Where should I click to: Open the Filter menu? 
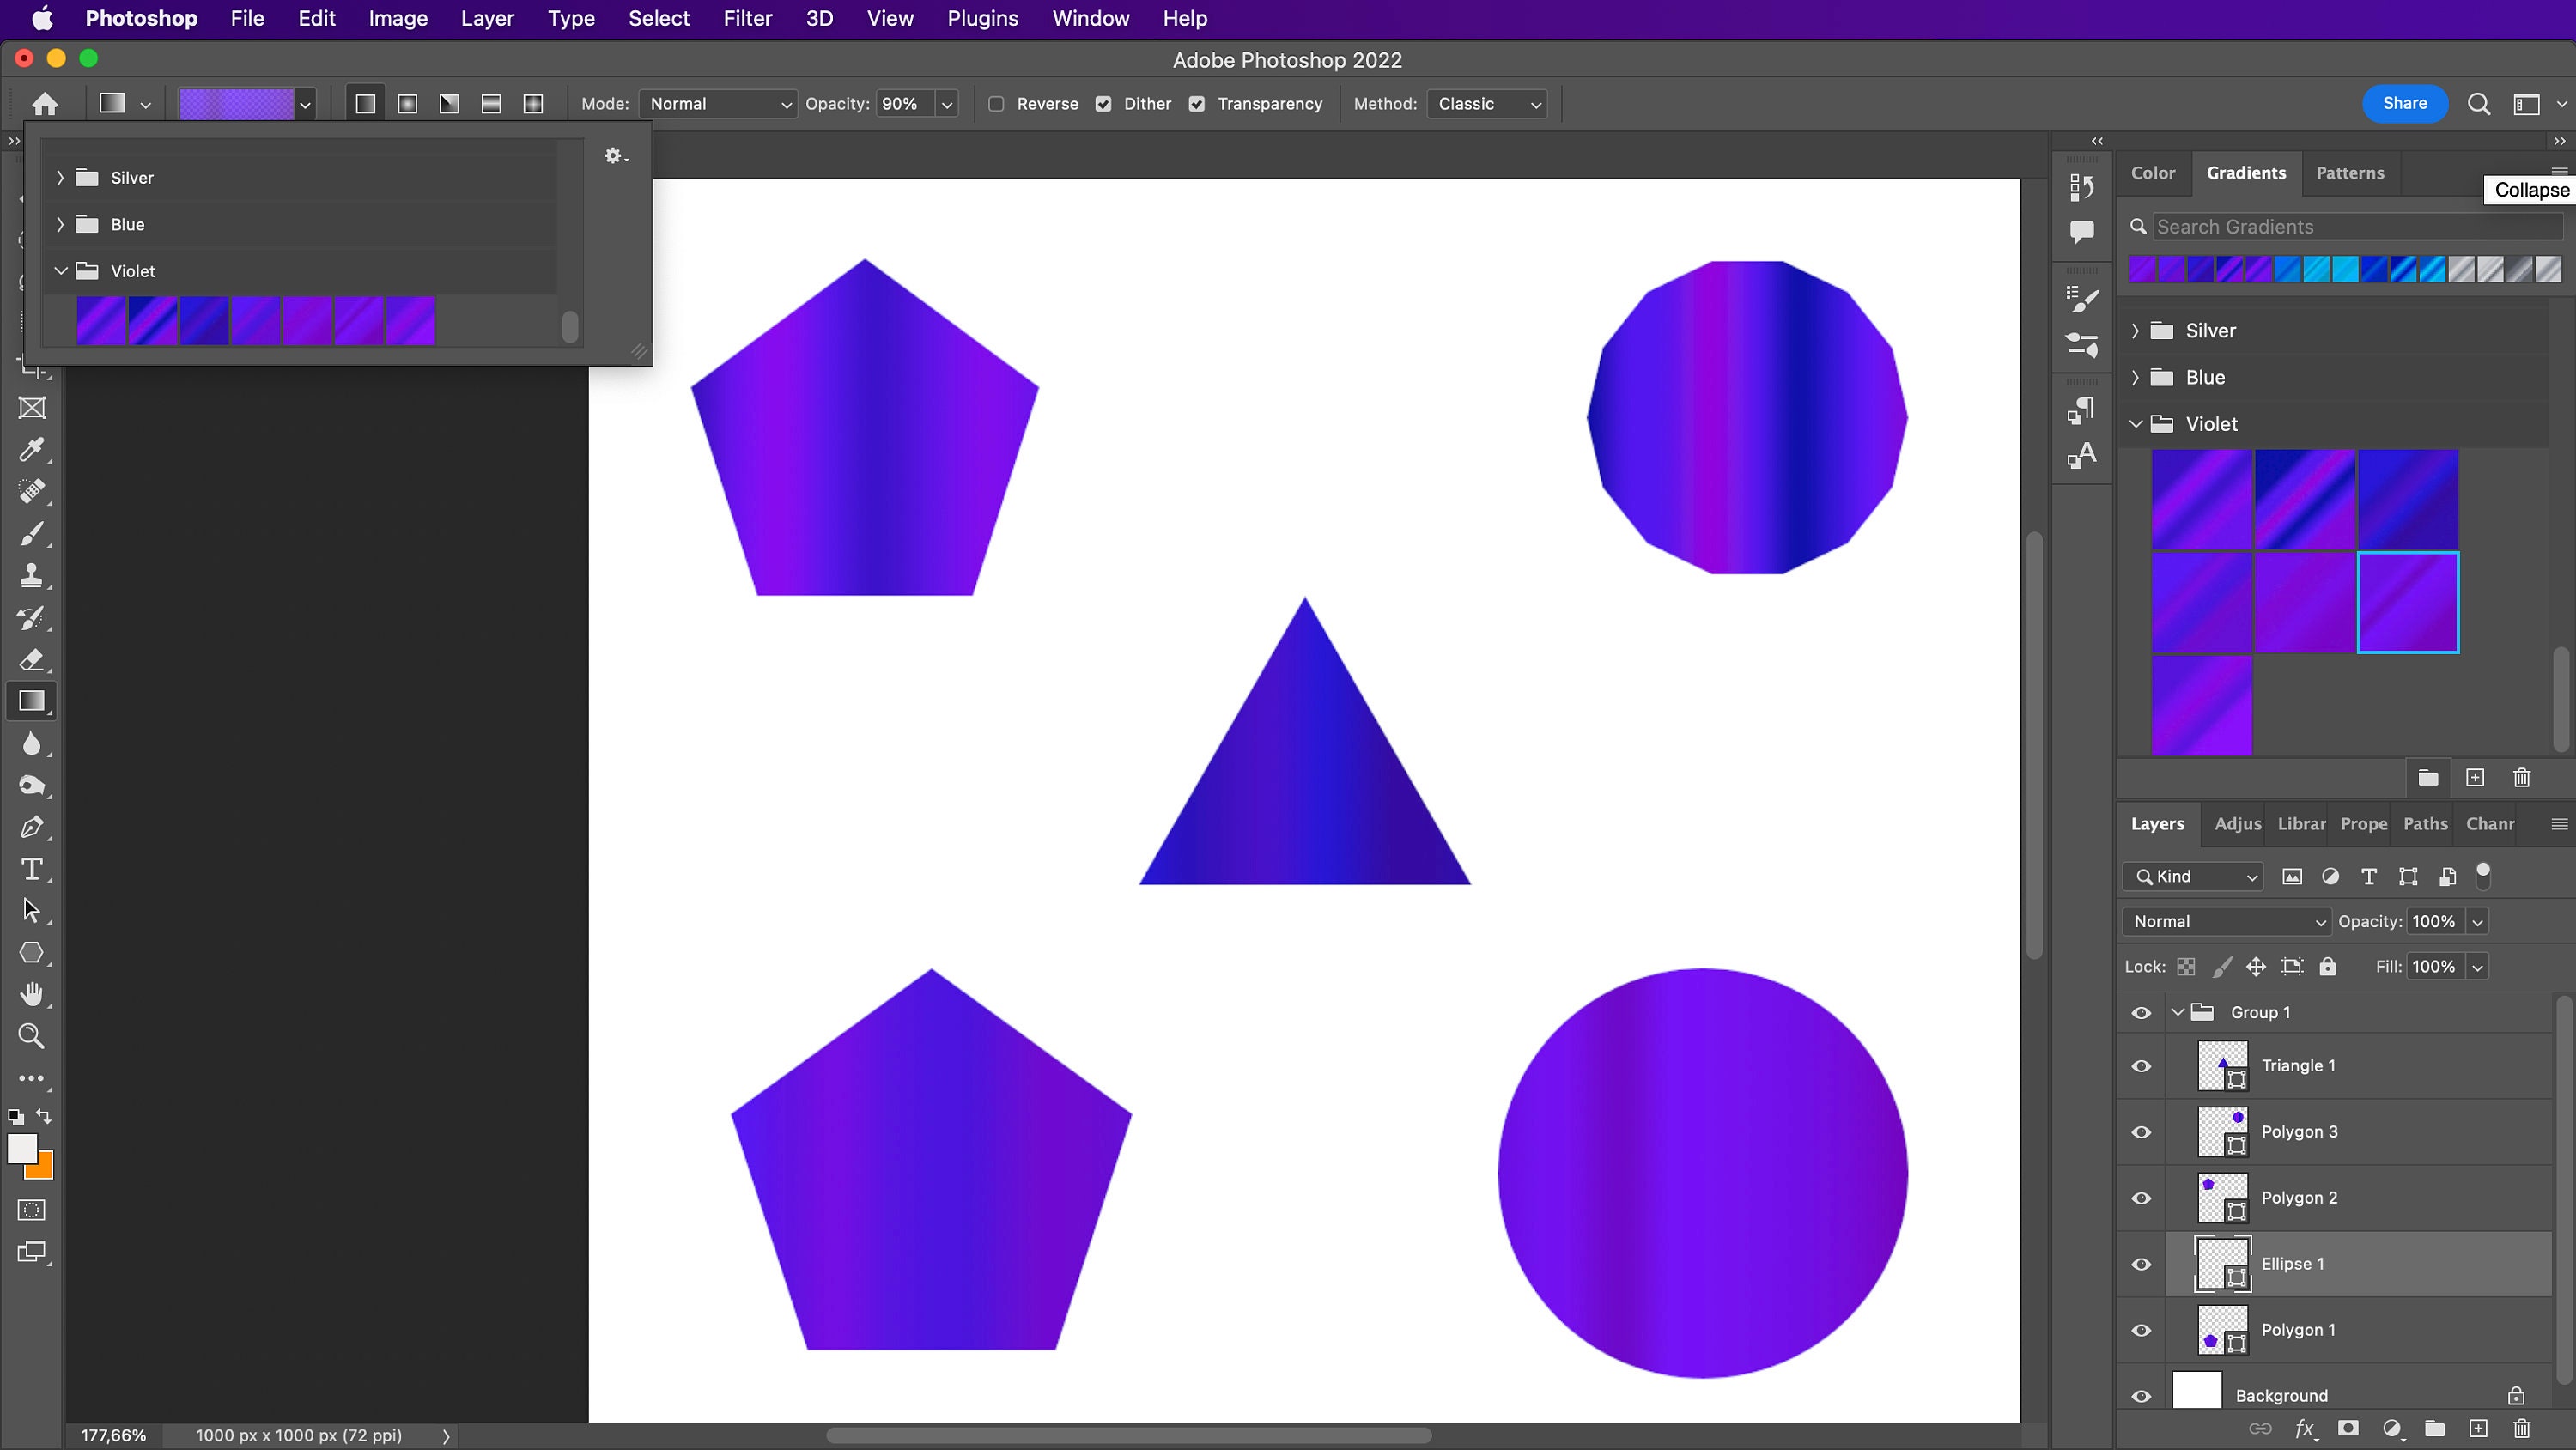(x=747, y=18)
